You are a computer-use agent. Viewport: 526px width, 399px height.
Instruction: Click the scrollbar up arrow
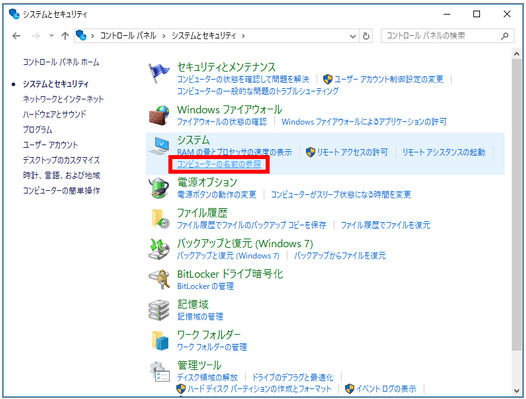pos(517,54)
